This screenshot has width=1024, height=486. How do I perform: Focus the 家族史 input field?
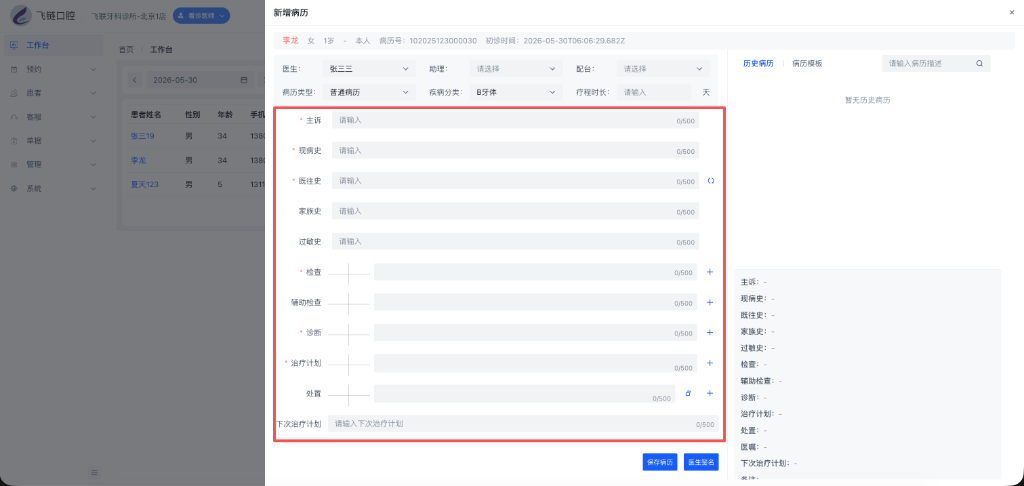515,211
